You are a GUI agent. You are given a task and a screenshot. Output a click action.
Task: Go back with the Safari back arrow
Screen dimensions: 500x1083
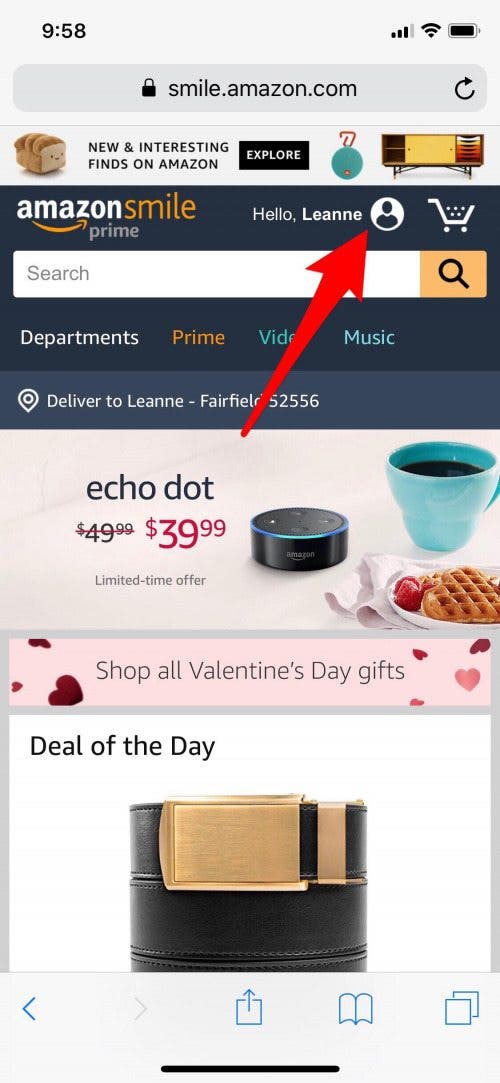(x=28, y=1009)
